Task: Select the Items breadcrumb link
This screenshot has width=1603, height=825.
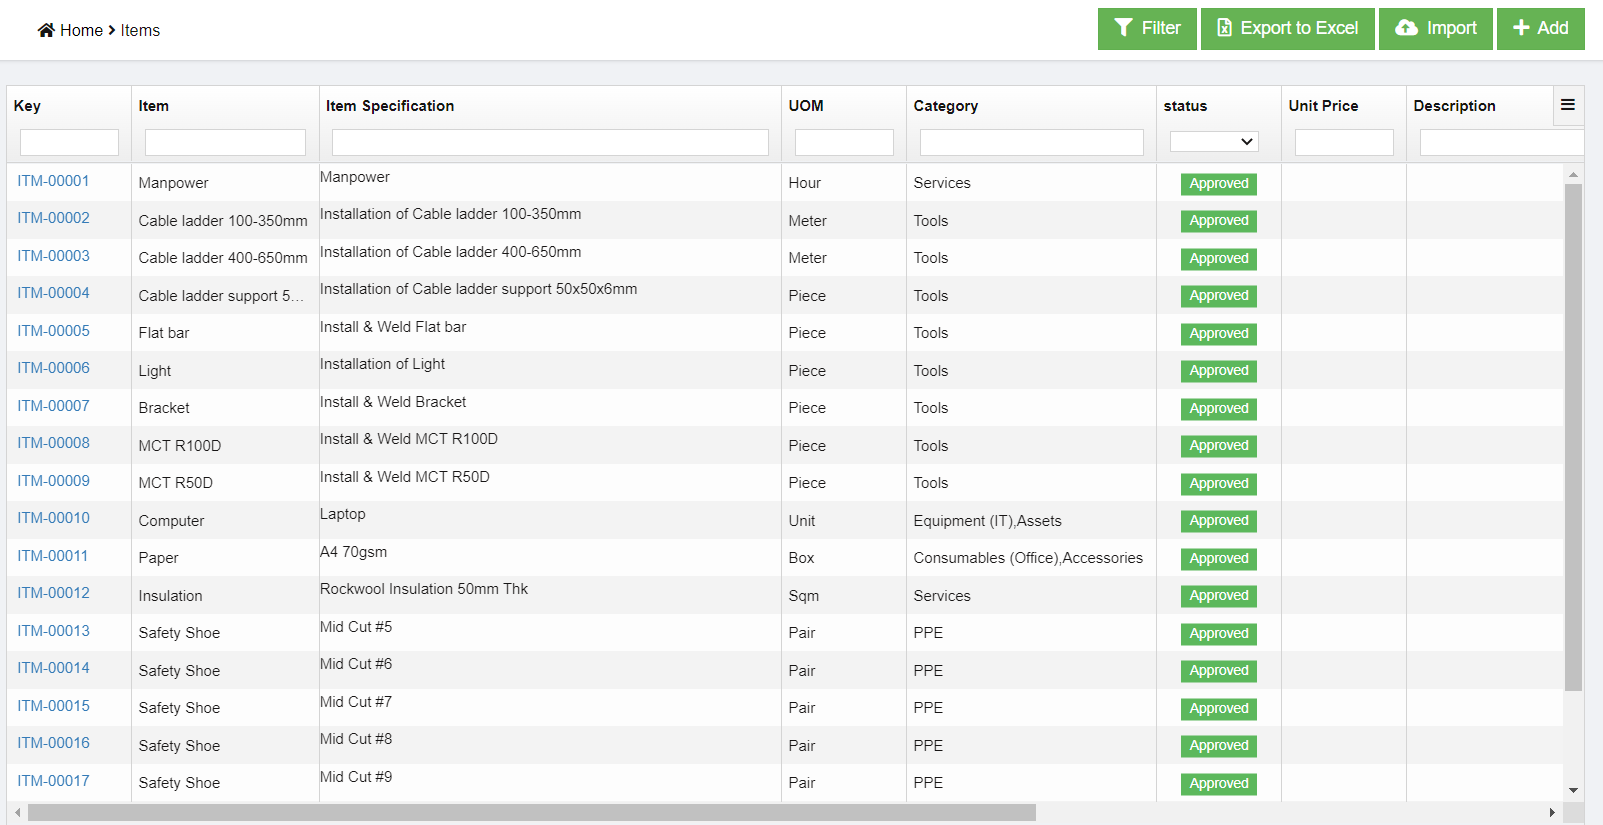Action: click(140, 30)
